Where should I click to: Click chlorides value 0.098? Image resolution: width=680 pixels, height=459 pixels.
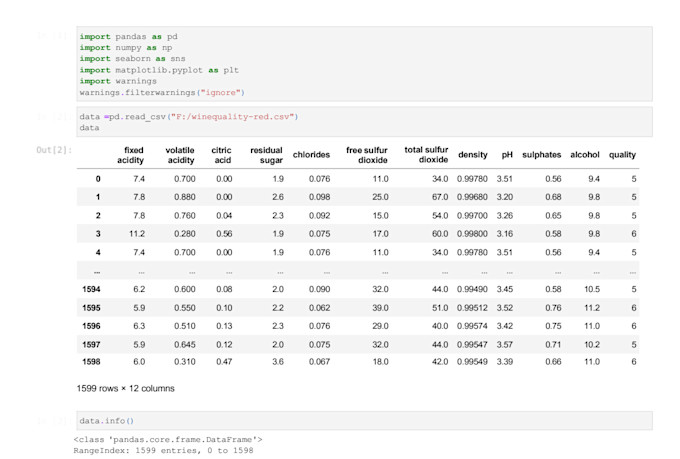click(x=320, y=197)
